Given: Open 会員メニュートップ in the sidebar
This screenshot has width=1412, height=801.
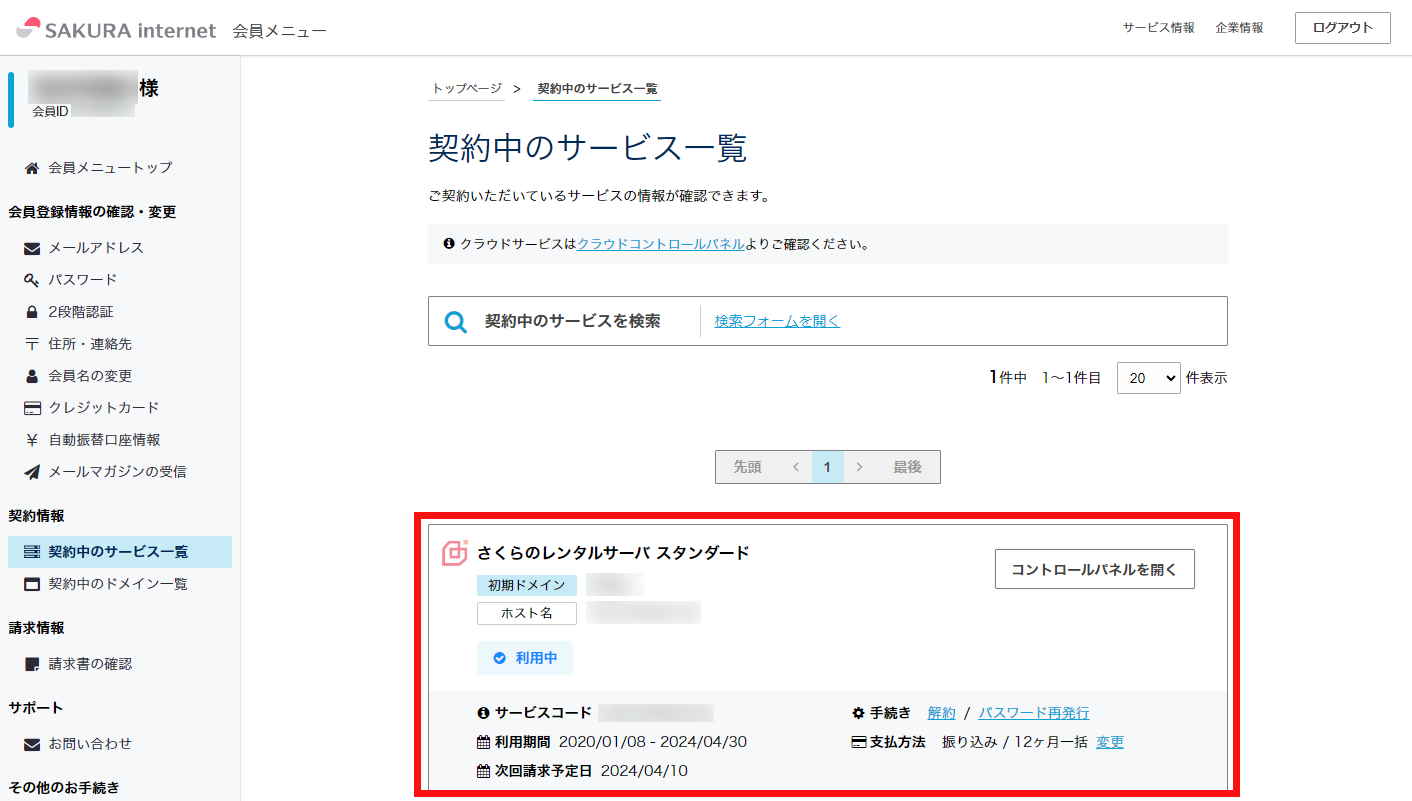Looking at the screenshot, I should click(110, 168).
